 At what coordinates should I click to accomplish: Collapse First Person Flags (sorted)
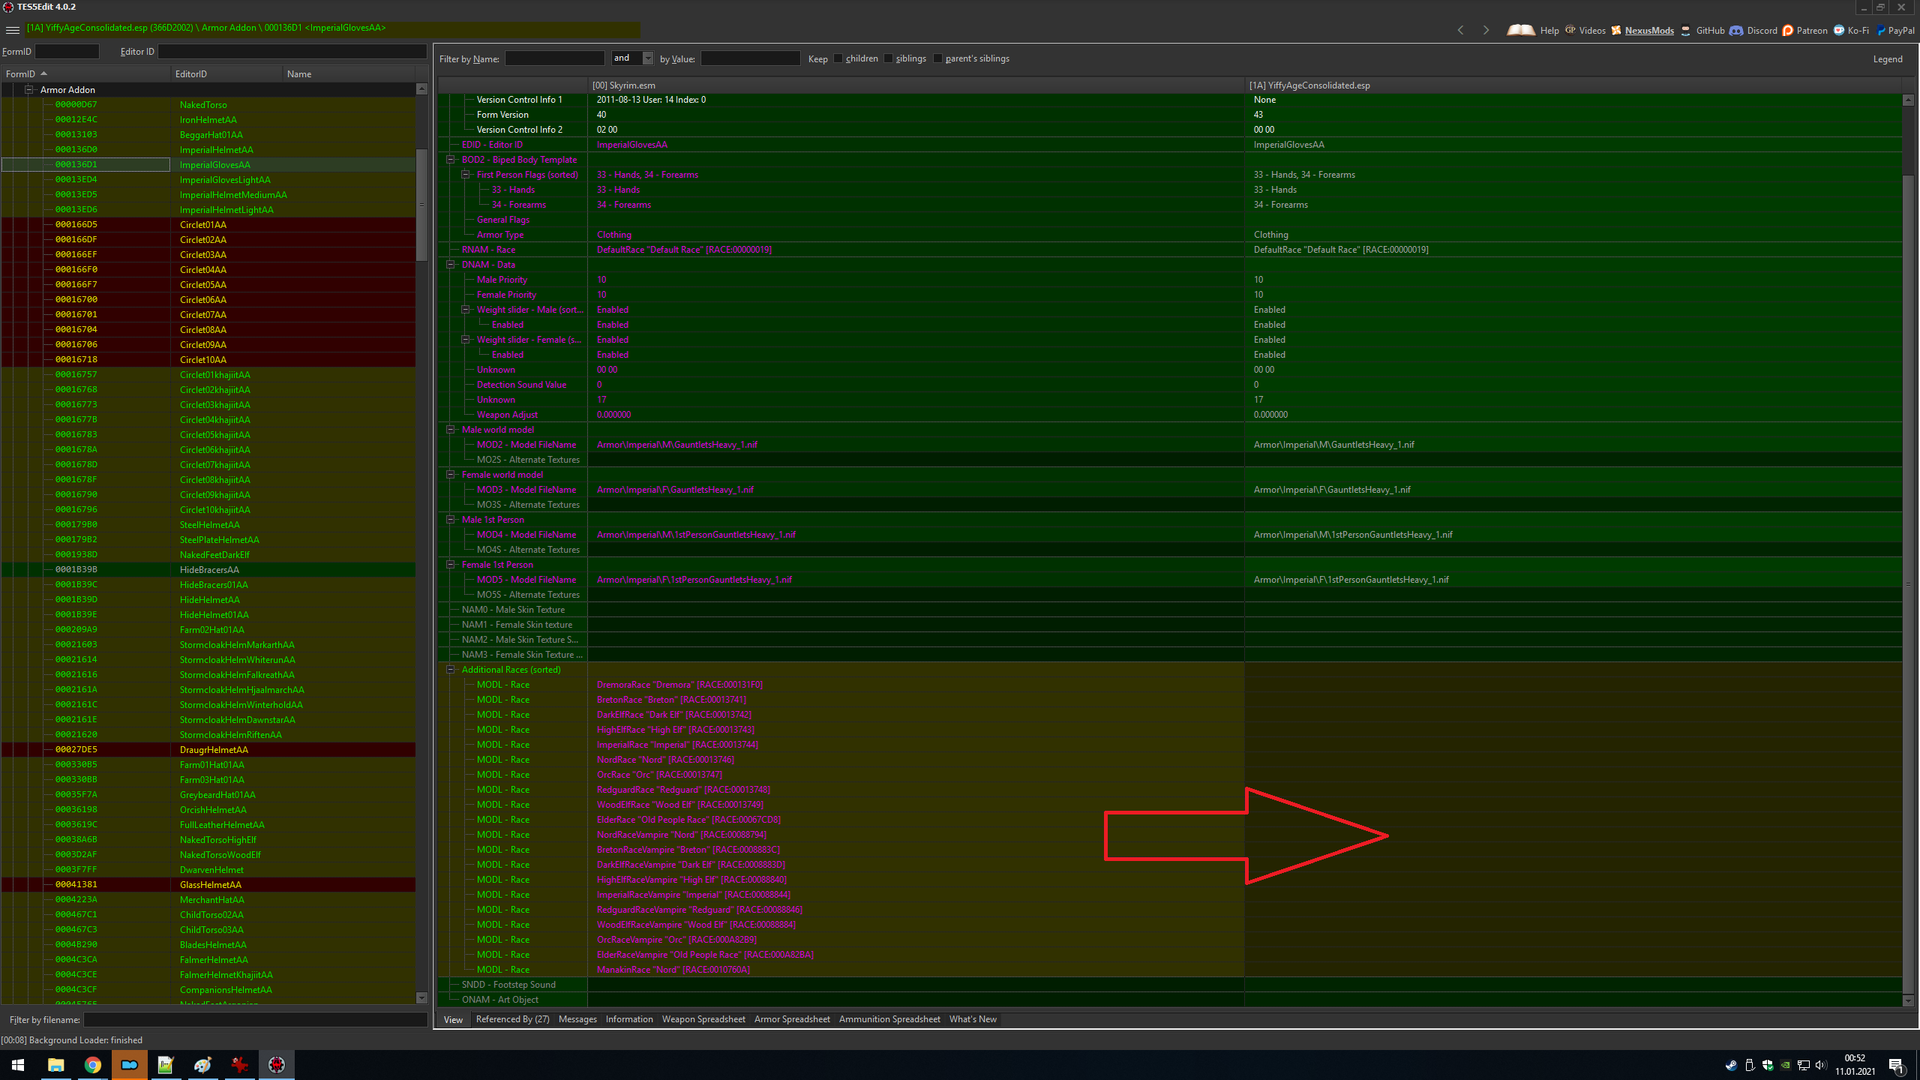point(466,175)
